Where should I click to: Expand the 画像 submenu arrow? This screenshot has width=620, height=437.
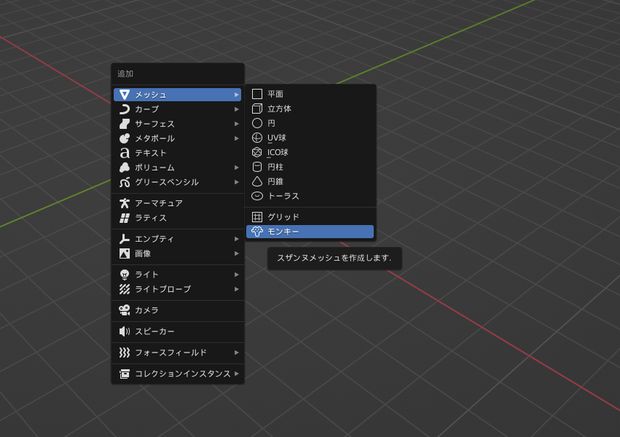236,253
